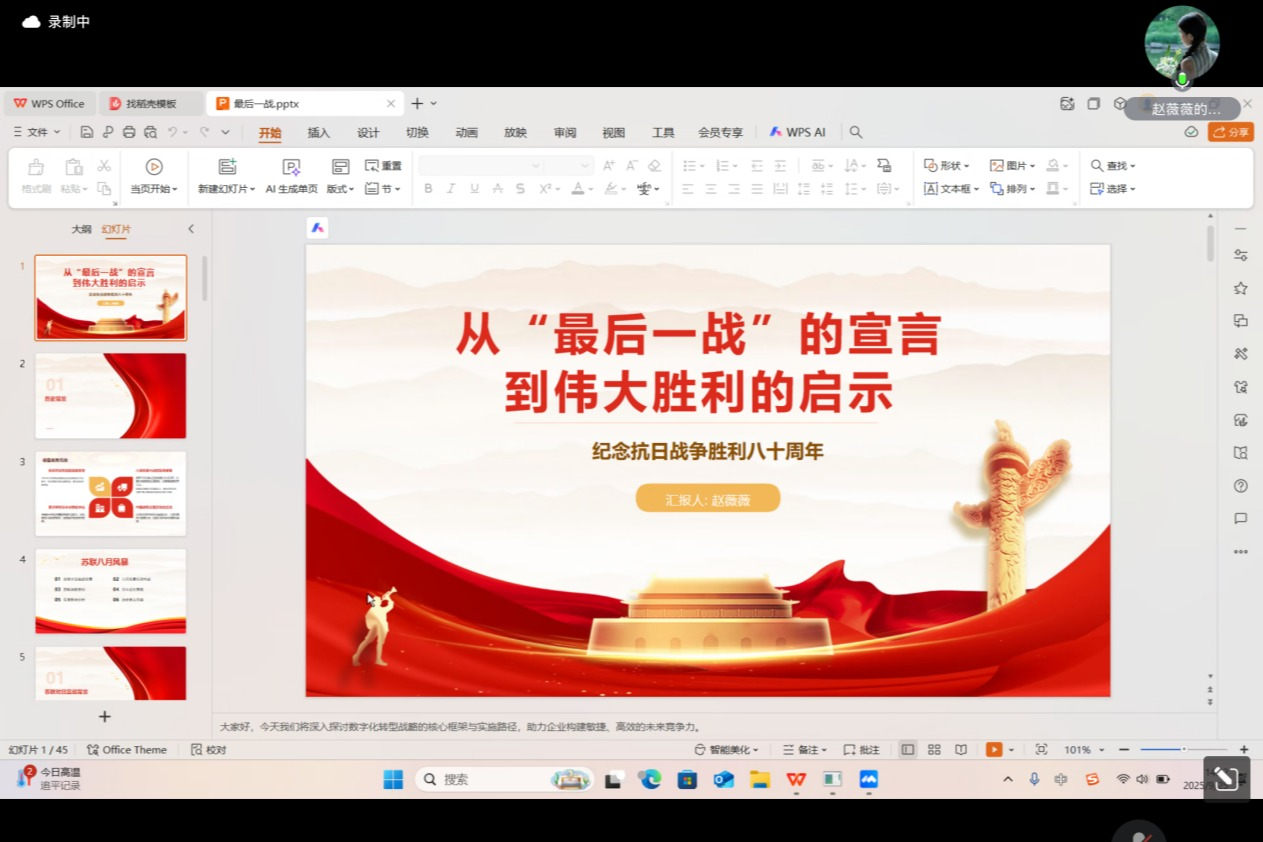
Task: Open the 形状 shapes dropdown
Action: [947, 166]
